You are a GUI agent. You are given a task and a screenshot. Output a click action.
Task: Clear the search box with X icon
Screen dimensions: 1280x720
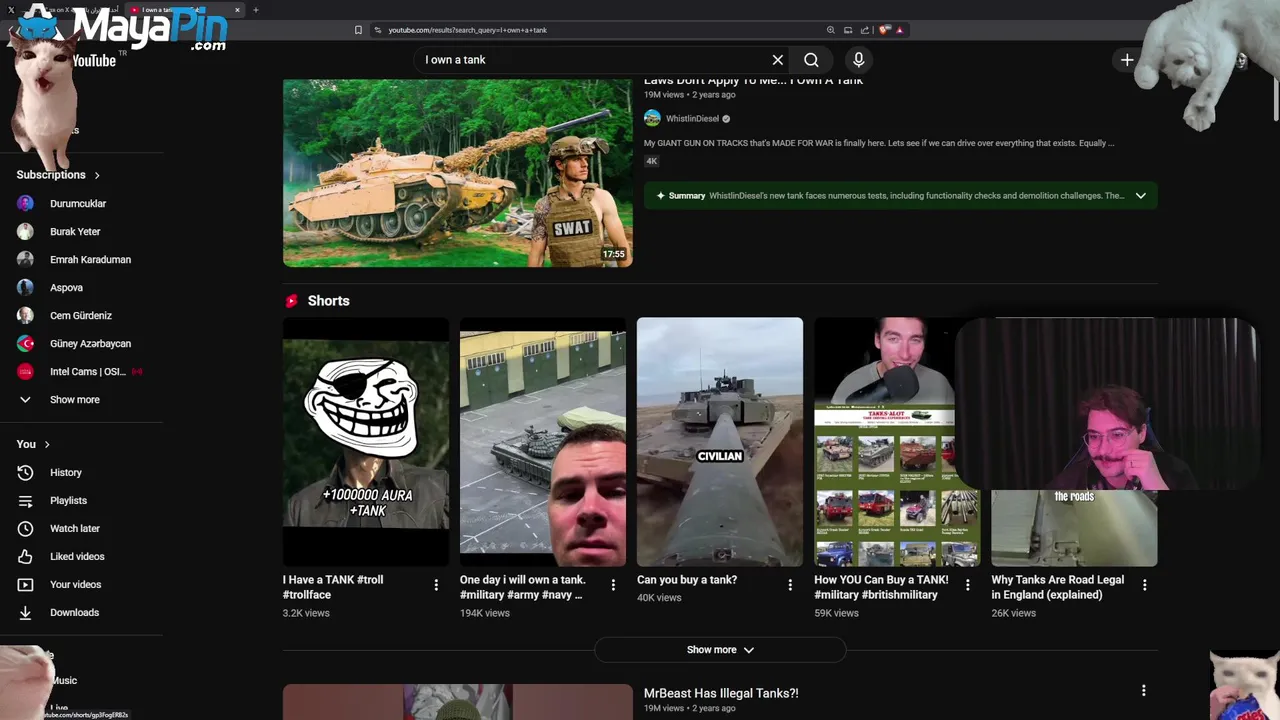tap(777, 60)
